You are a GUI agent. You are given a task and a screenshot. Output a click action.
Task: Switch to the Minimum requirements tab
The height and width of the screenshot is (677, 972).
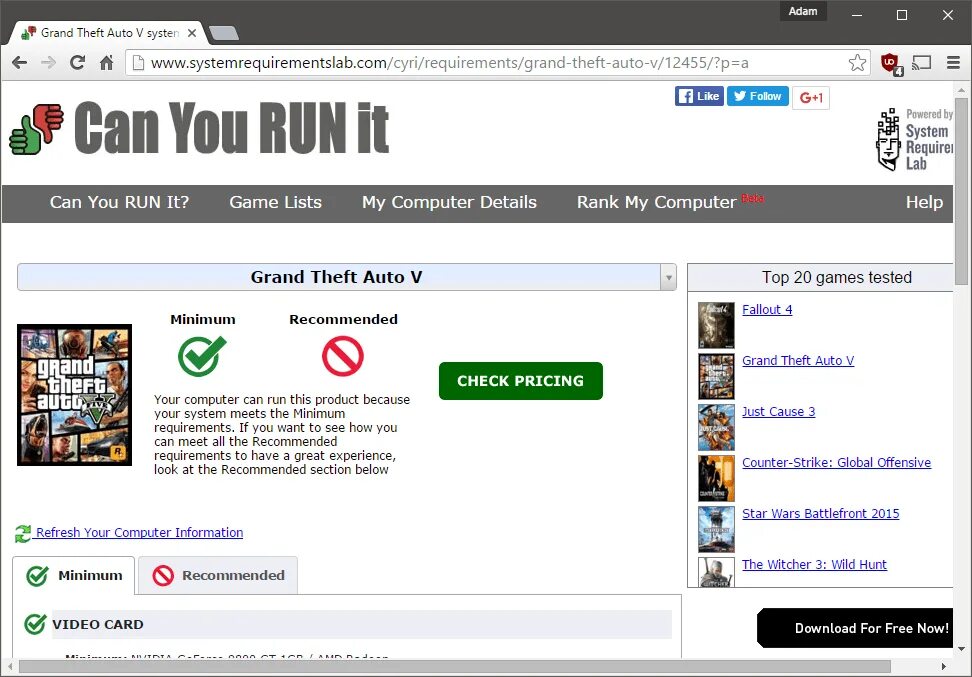tap(74, 575)
